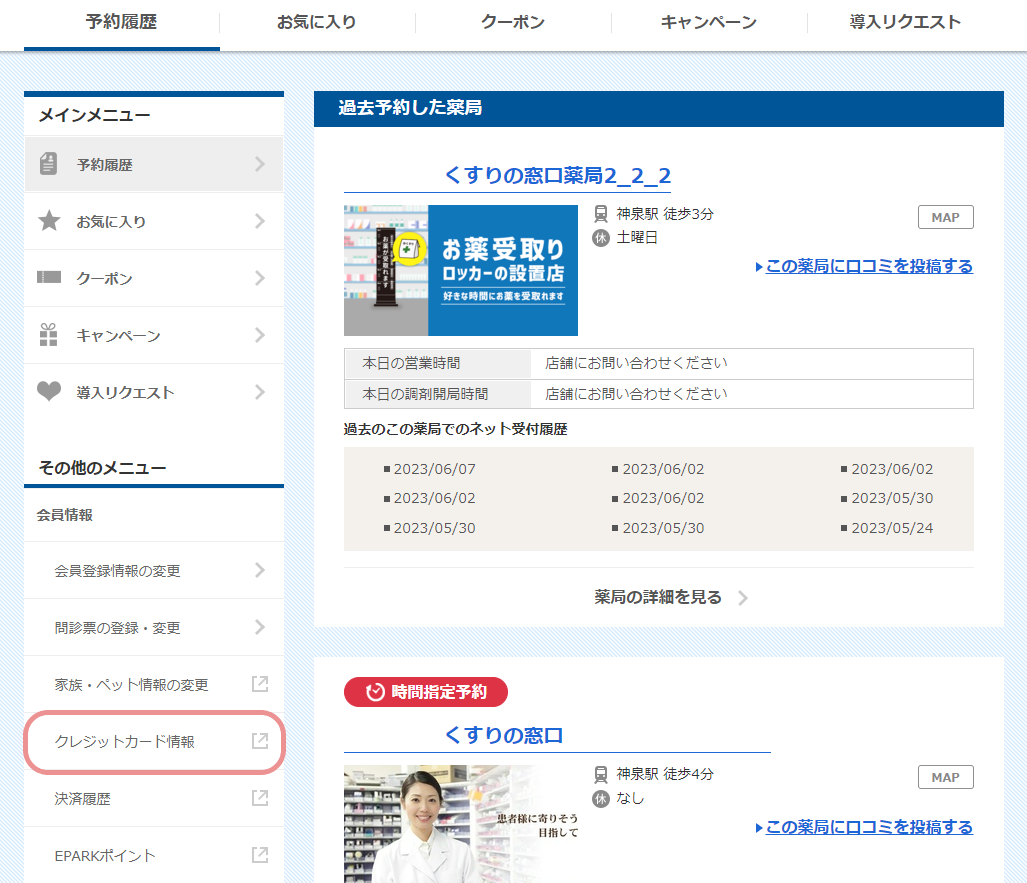Open EPARKポイント menu item
Viewport: 1027px width, 883px height.
154,855
